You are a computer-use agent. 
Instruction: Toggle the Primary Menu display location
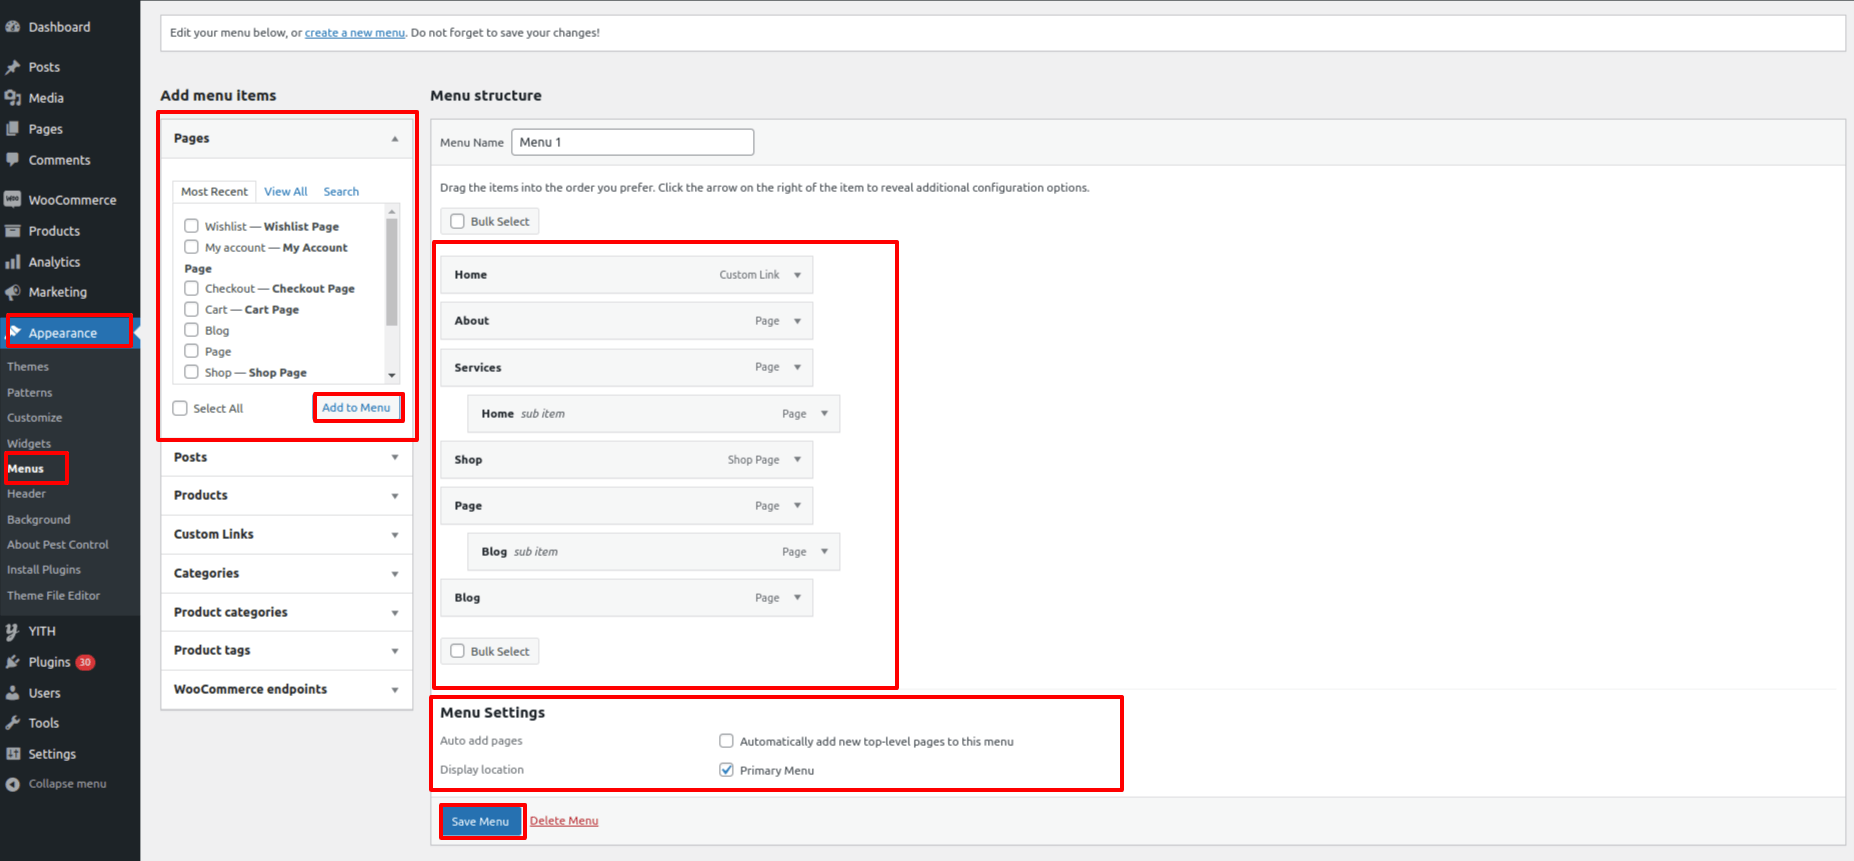[727, 770]
